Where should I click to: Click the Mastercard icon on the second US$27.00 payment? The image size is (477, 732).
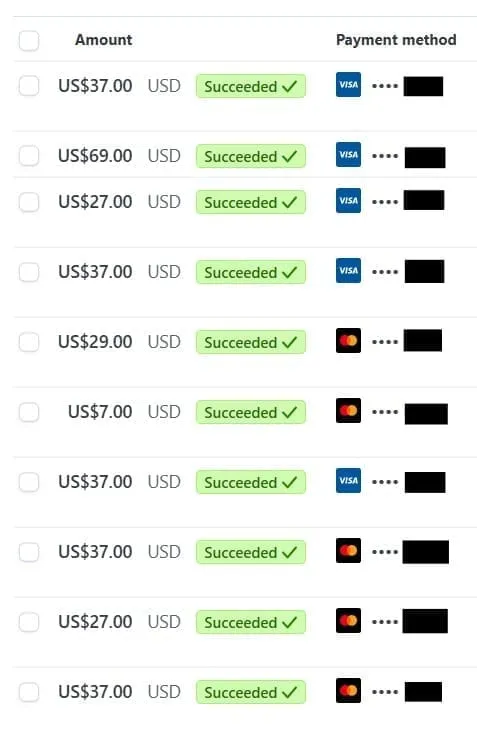point(348,621)
